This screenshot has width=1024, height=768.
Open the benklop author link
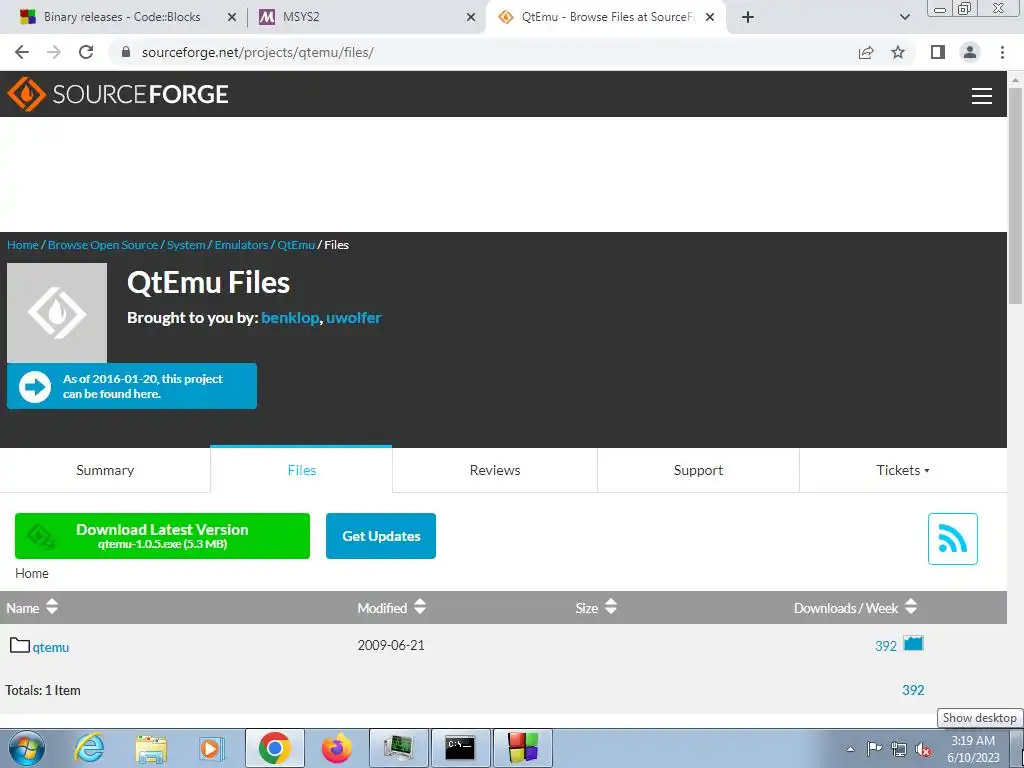coord(290,318)
